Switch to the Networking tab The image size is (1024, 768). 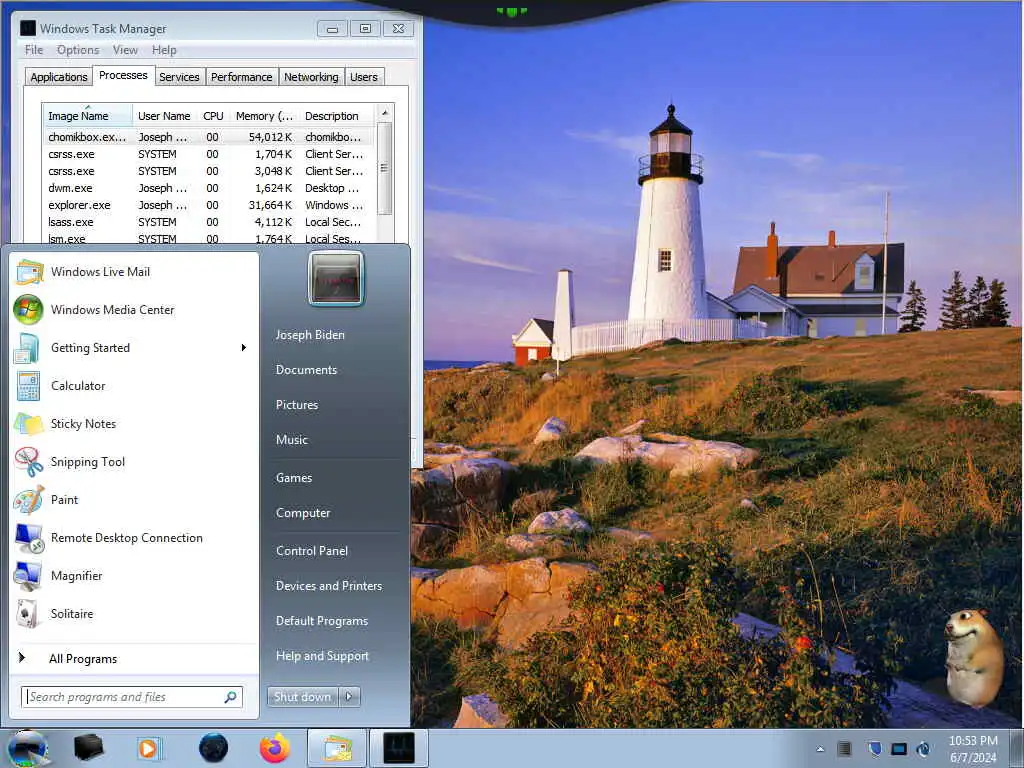[x=312, y=77]
